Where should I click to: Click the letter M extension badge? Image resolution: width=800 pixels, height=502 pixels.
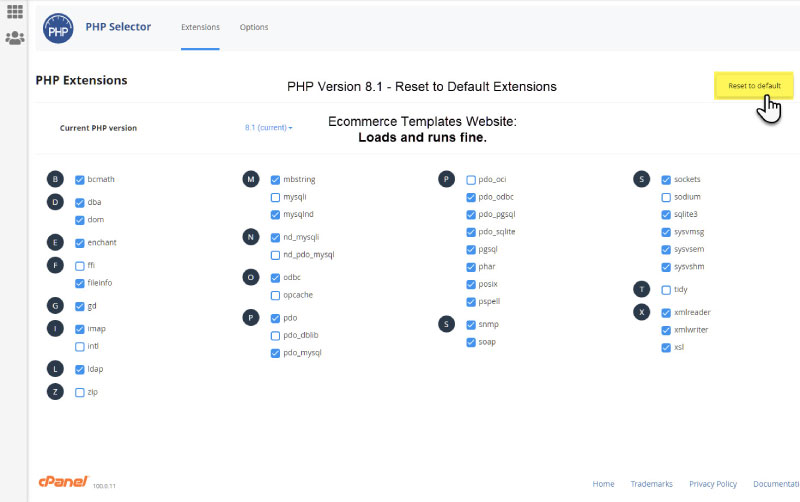(251, 179)
